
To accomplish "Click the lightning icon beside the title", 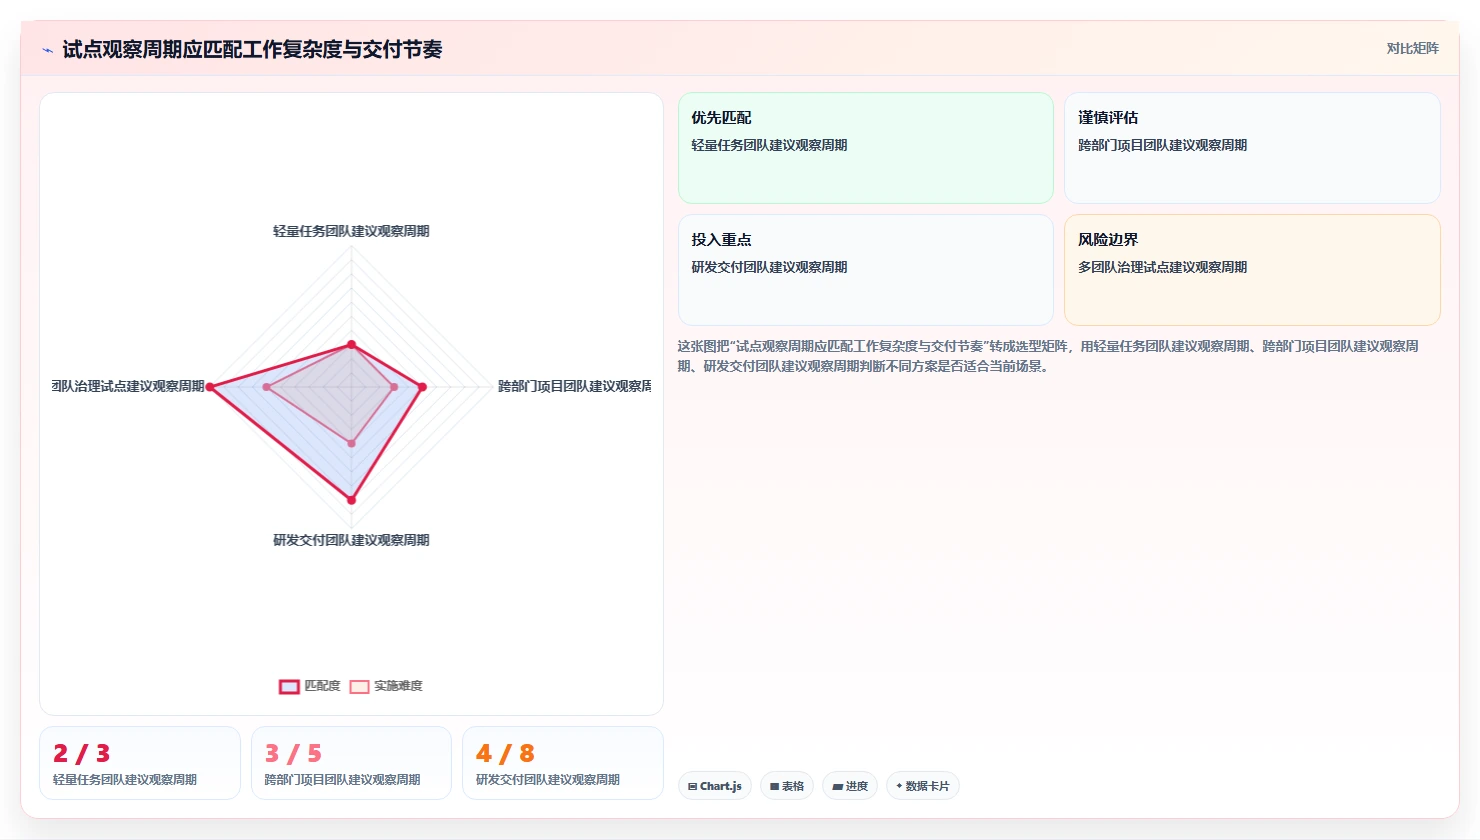I will click(x=47, y=50).
